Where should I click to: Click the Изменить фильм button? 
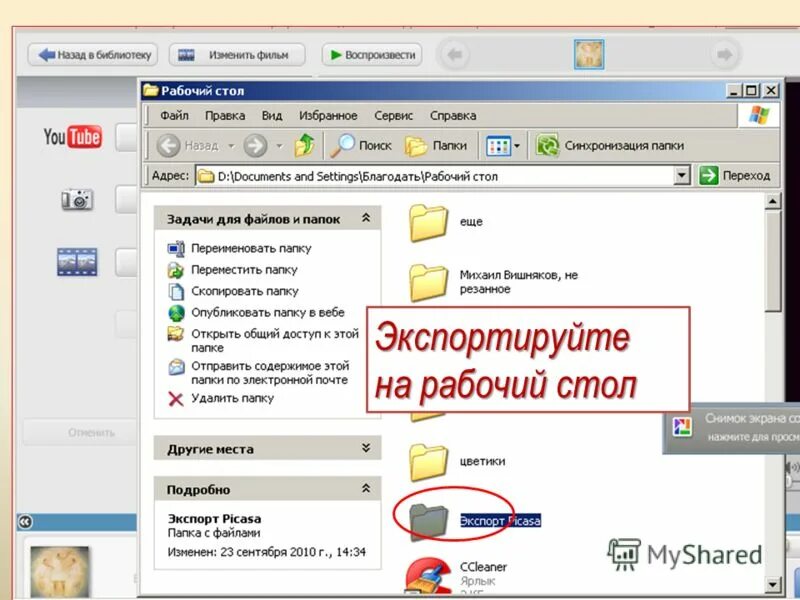[x=237, y=55]
